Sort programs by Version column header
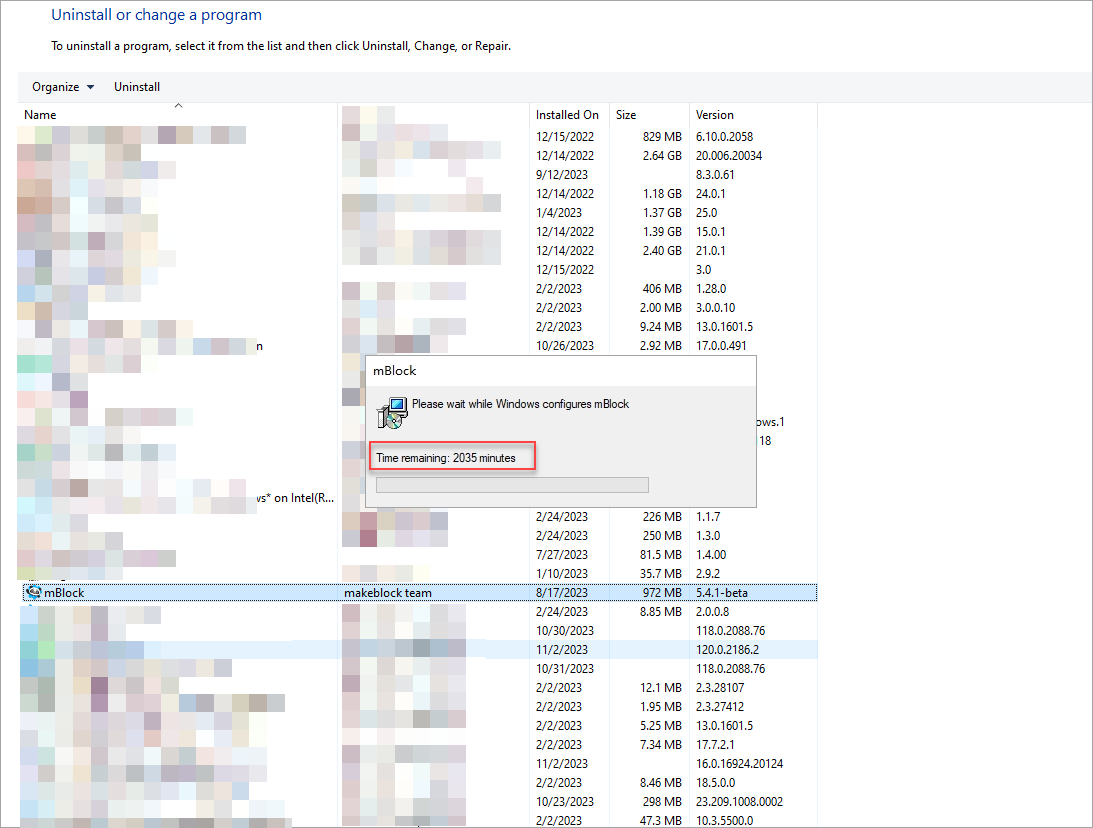This screenshot has width=1093, height=828. coord(714,115)
